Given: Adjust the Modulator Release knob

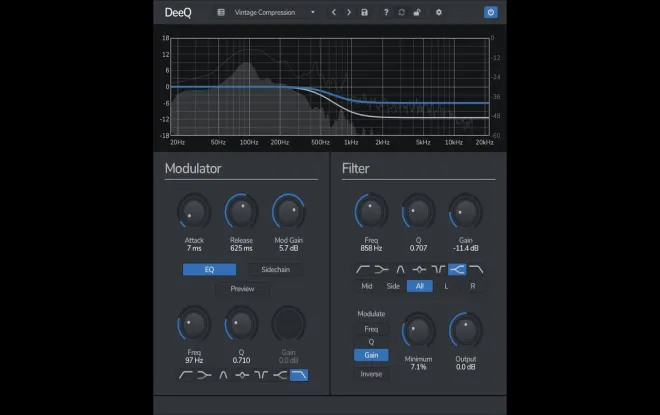Looking at the screenshot, I should (x=241, y=212).
